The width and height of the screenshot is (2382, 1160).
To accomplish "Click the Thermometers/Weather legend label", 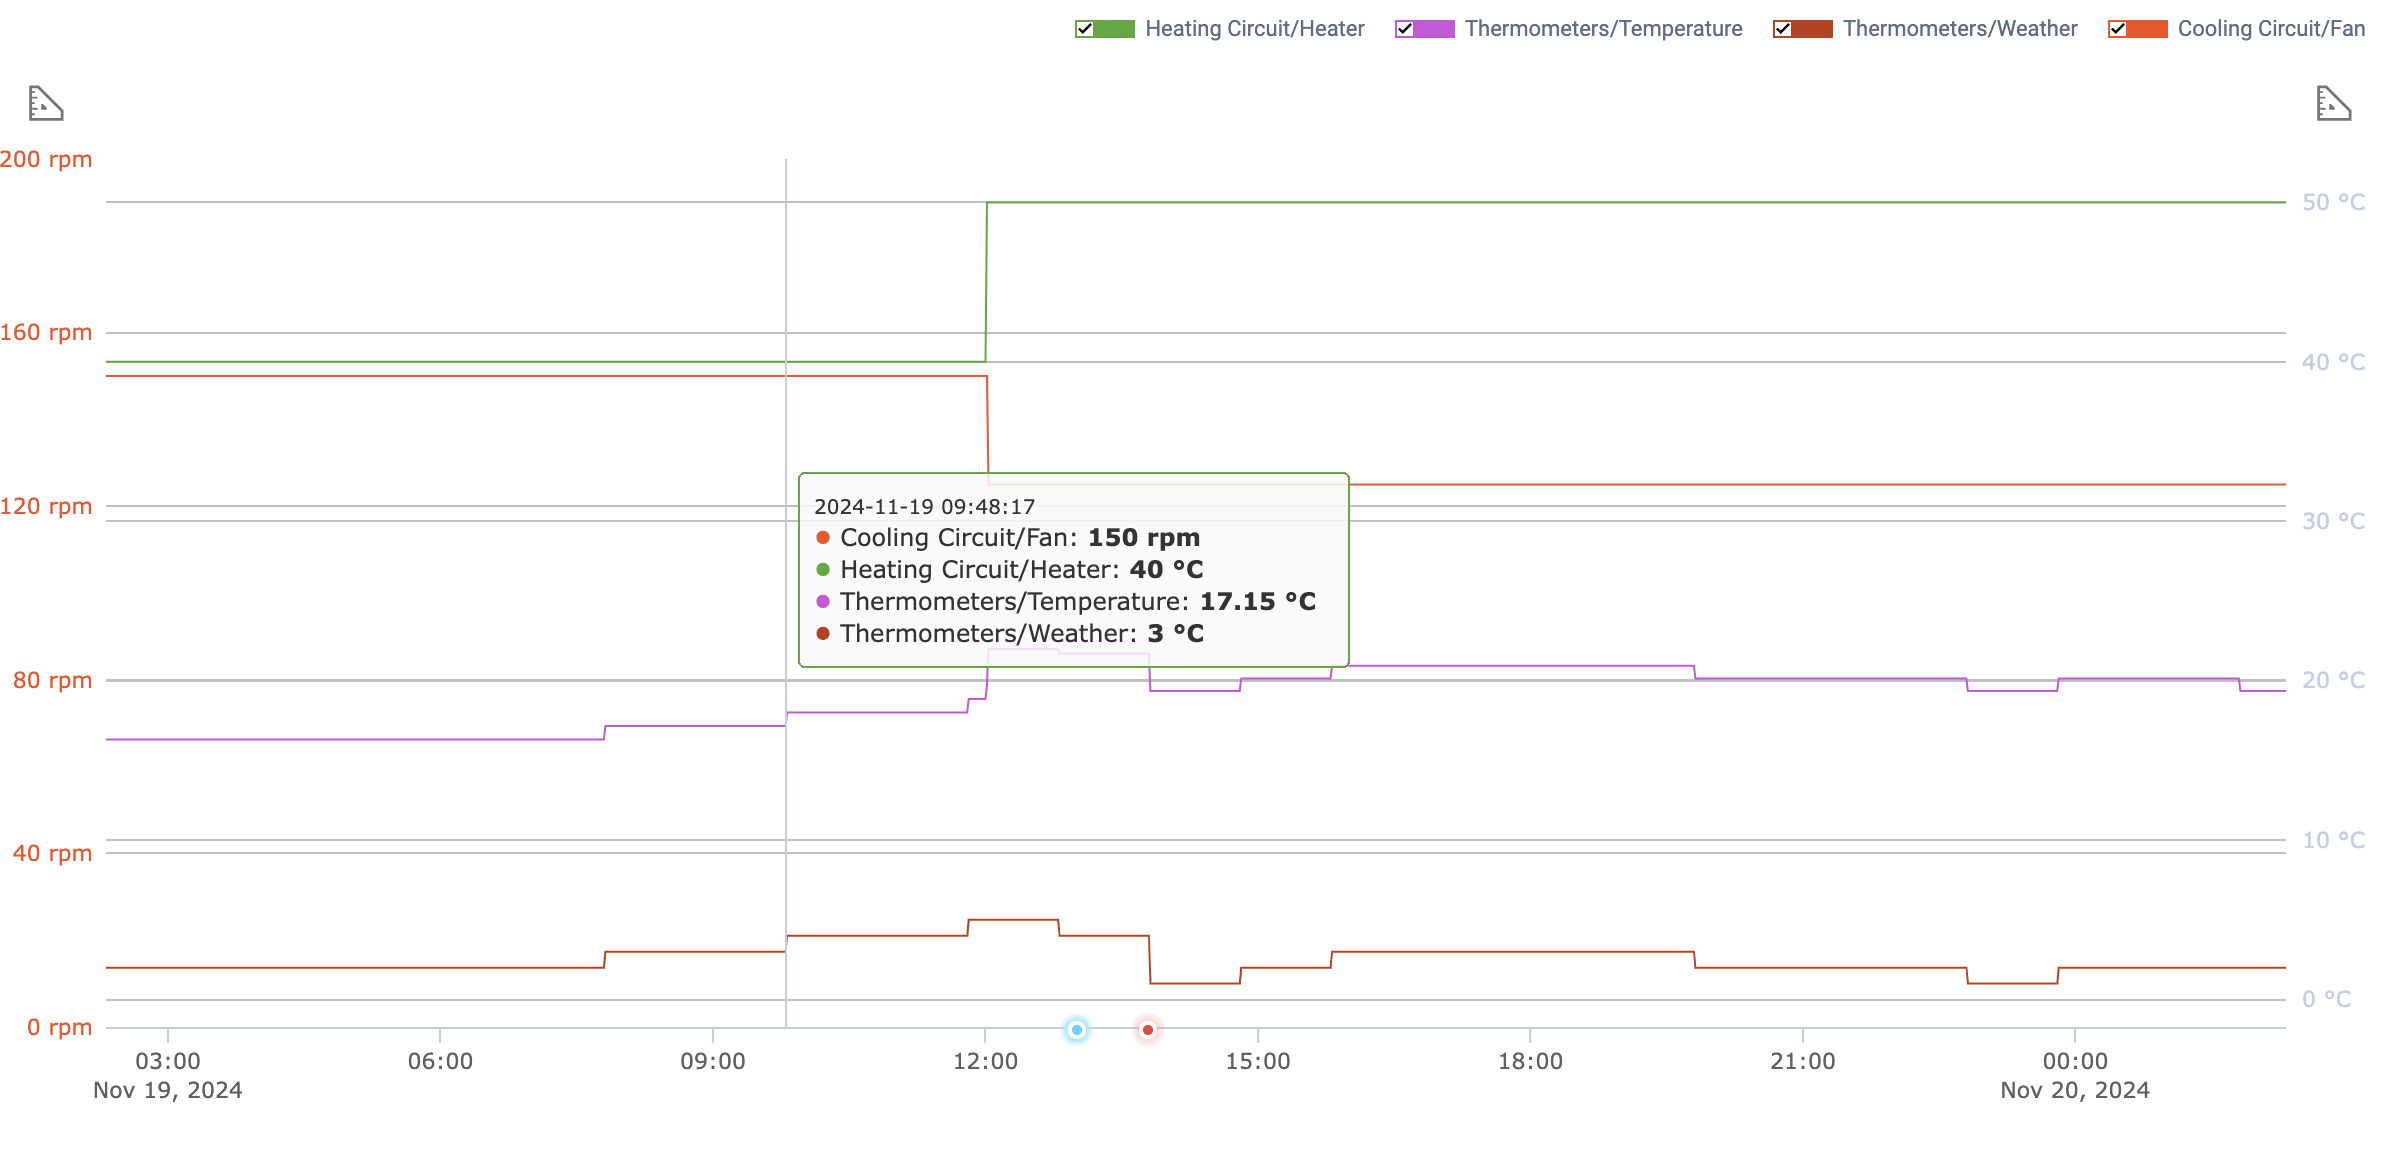I will pyautogui.click(x=1960, y=29).
